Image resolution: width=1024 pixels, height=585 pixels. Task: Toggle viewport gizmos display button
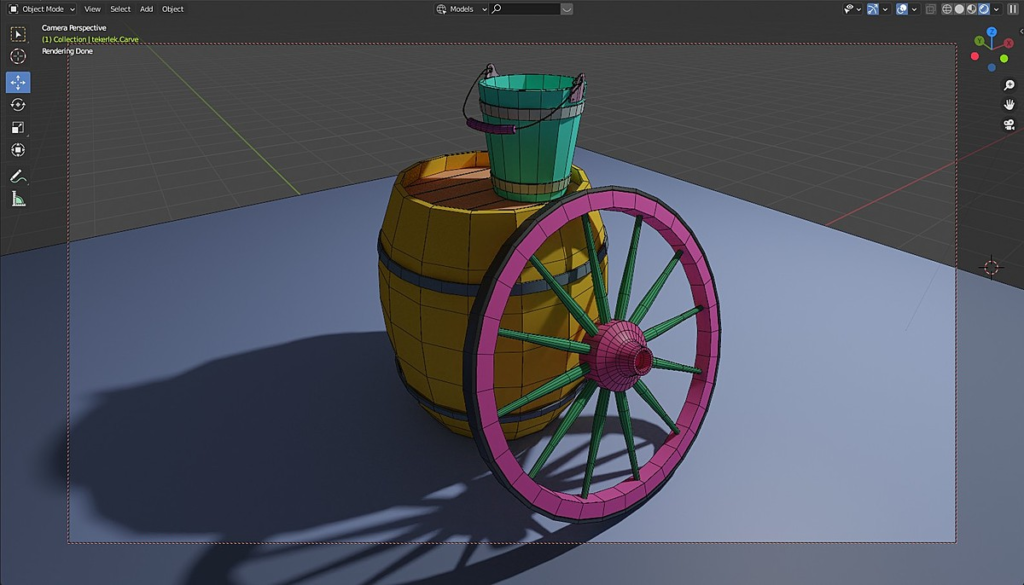tap(872, 9)
